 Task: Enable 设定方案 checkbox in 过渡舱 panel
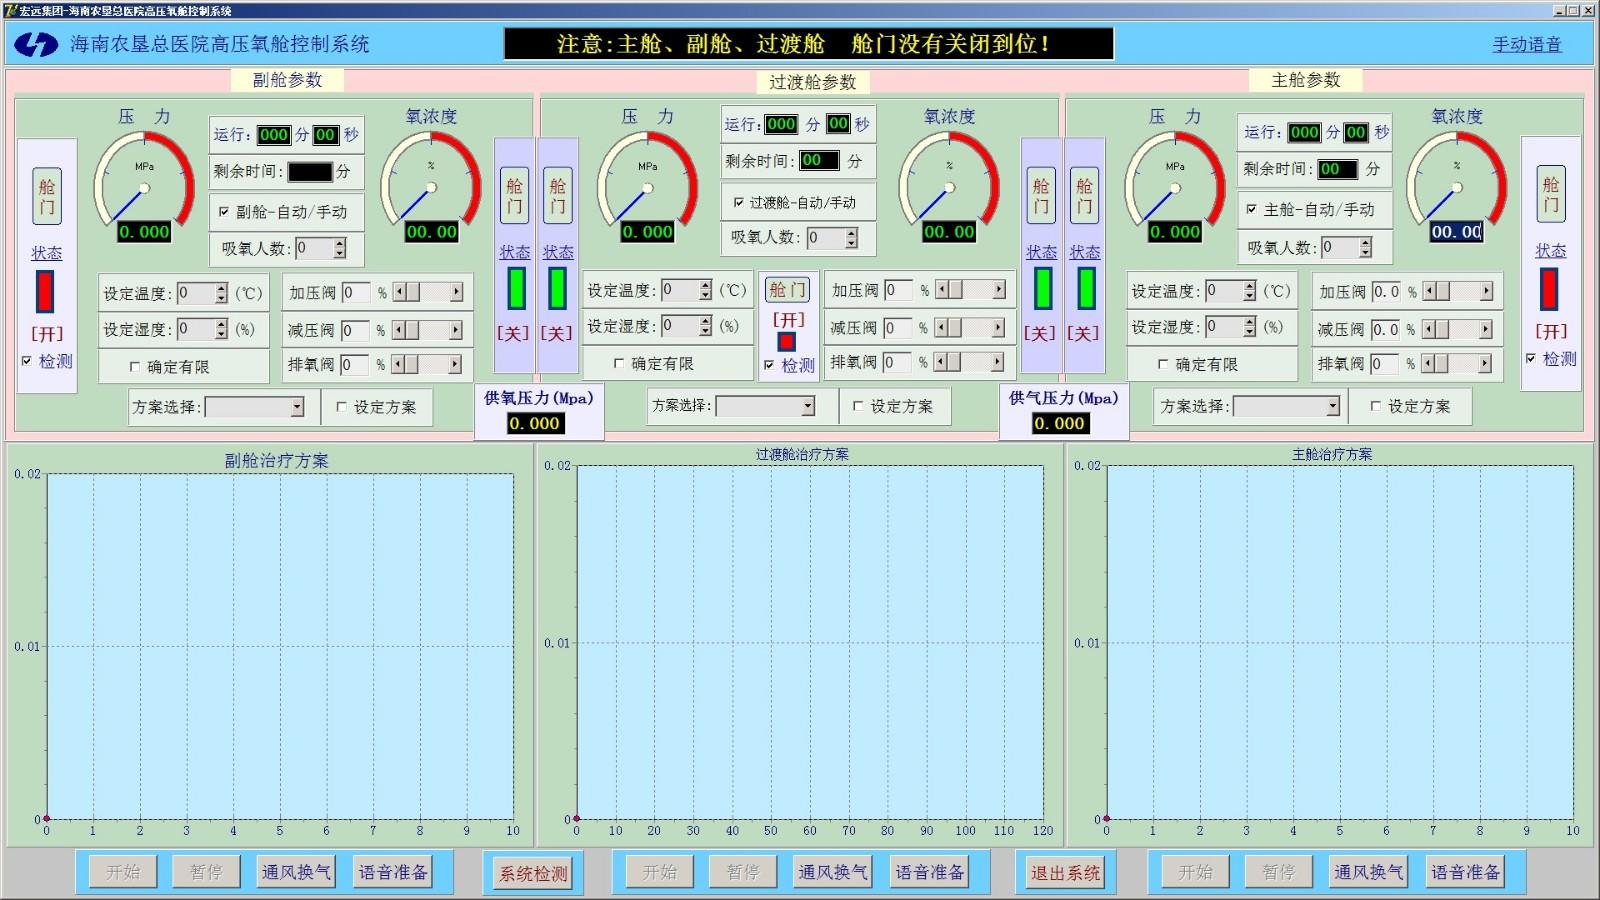(858, 406)
